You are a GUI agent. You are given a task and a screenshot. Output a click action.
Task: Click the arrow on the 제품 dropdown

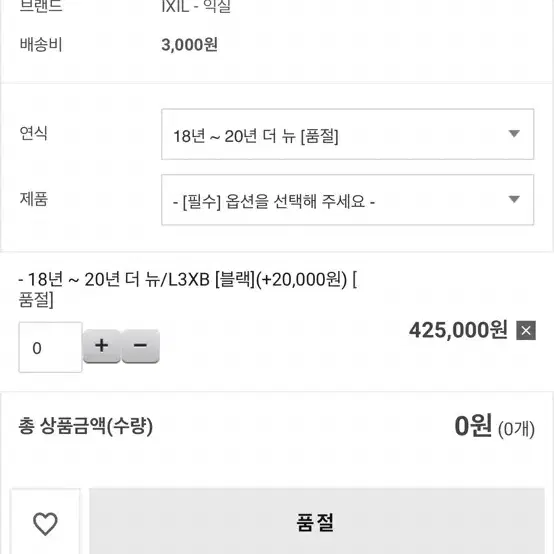point(514,199)
